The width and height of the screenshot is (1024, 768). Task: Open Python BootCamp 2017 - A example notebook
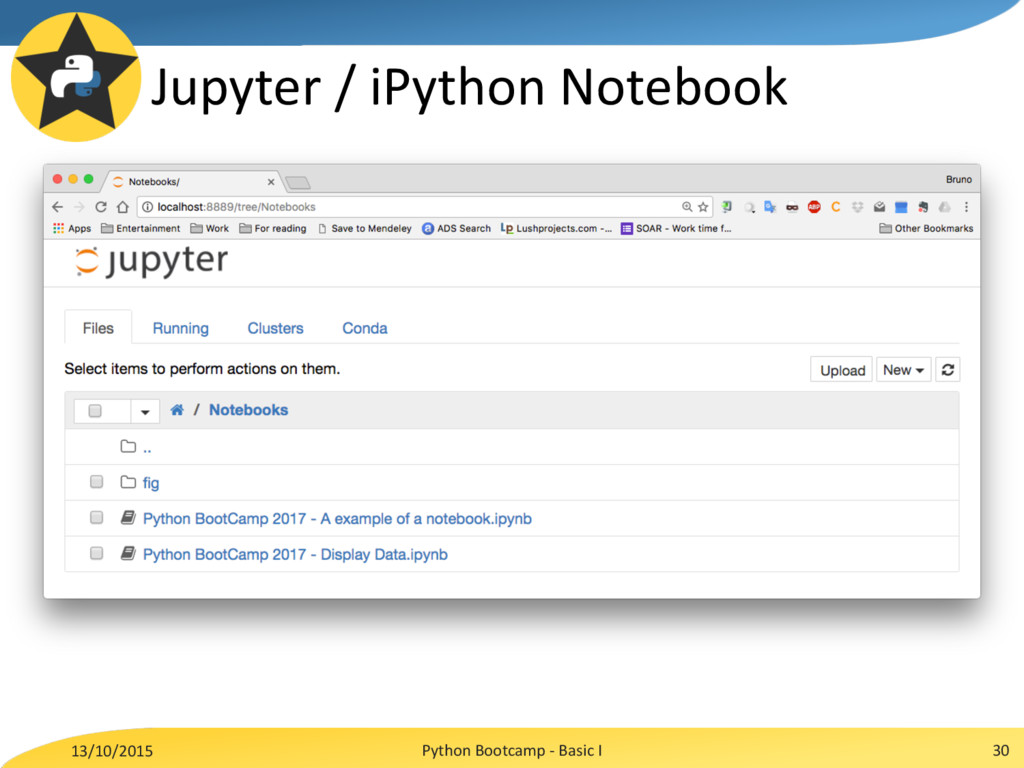(x=337, y=519)
